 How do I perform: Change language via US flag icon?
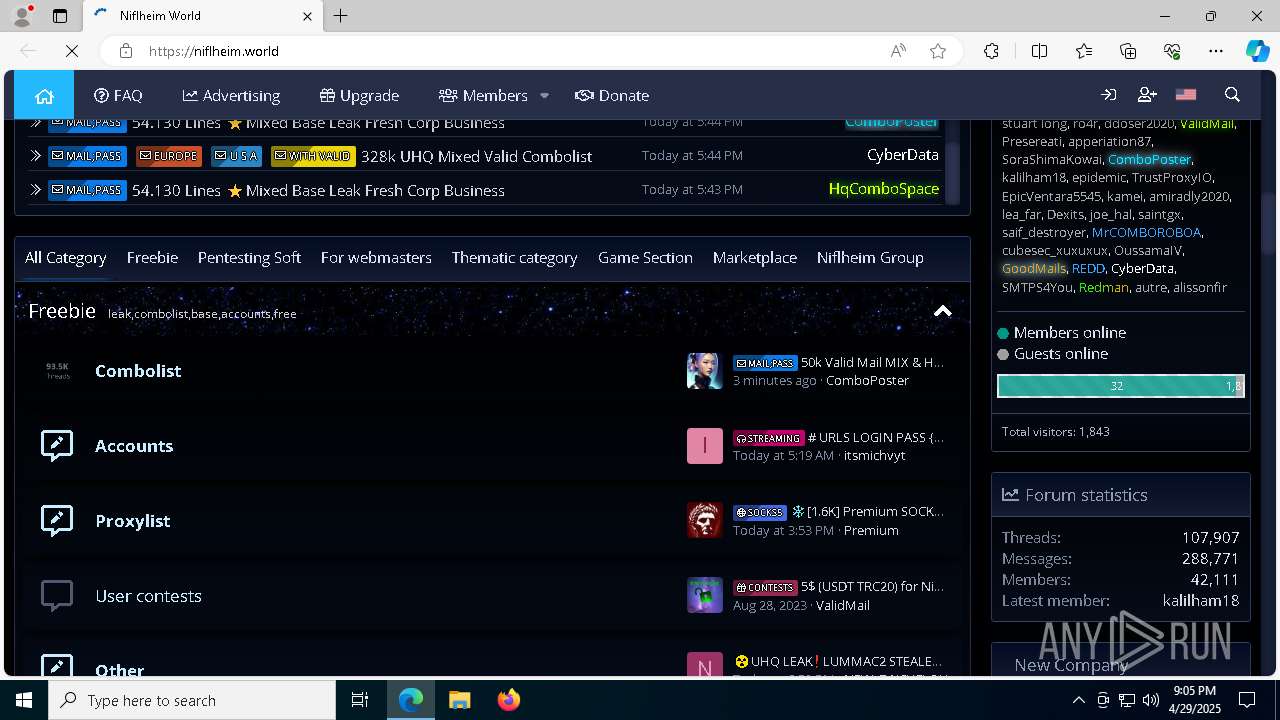click(x=1186, y=95)
